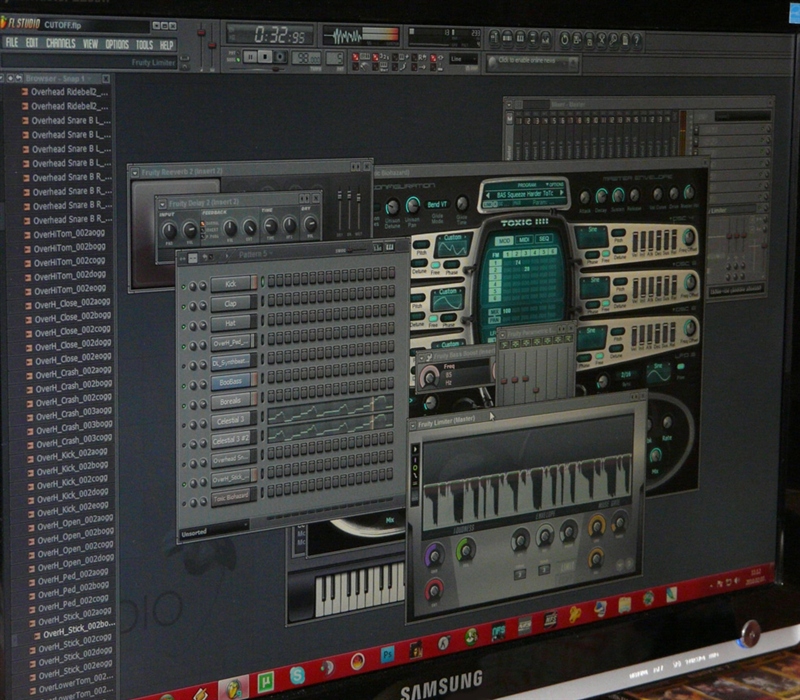Screen dimensions: 800x700
Task: Click the uTorrent icon in the taskbar
Action: (x=266, y=681)
